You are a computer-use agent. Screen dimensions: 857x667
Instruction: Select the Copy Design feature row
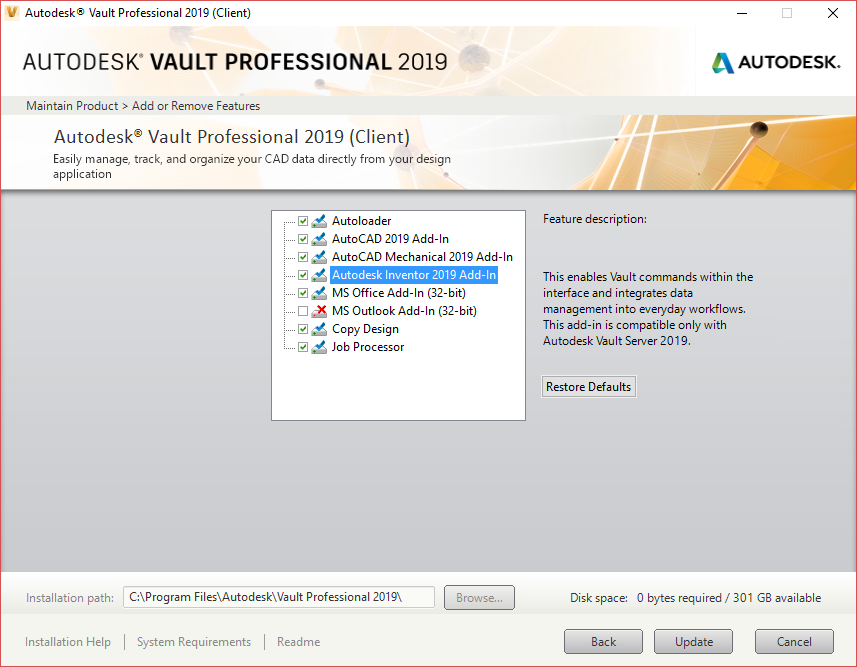[x=365, y=329]
